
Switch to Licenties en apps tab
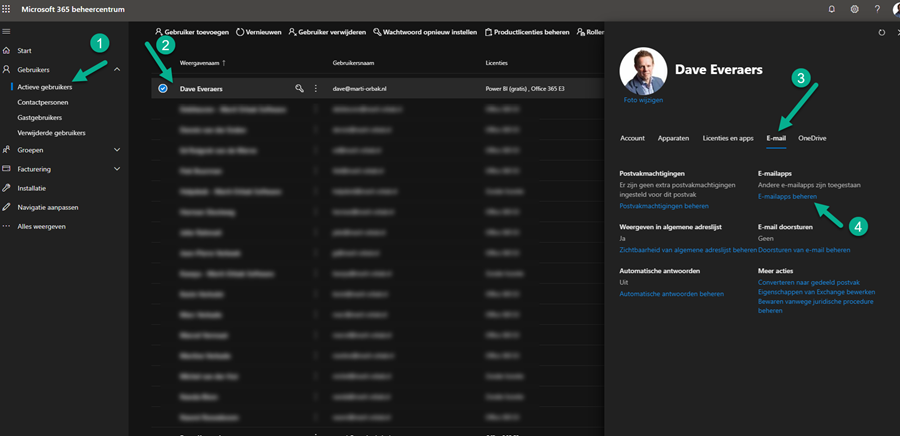(x=728, y=138)
